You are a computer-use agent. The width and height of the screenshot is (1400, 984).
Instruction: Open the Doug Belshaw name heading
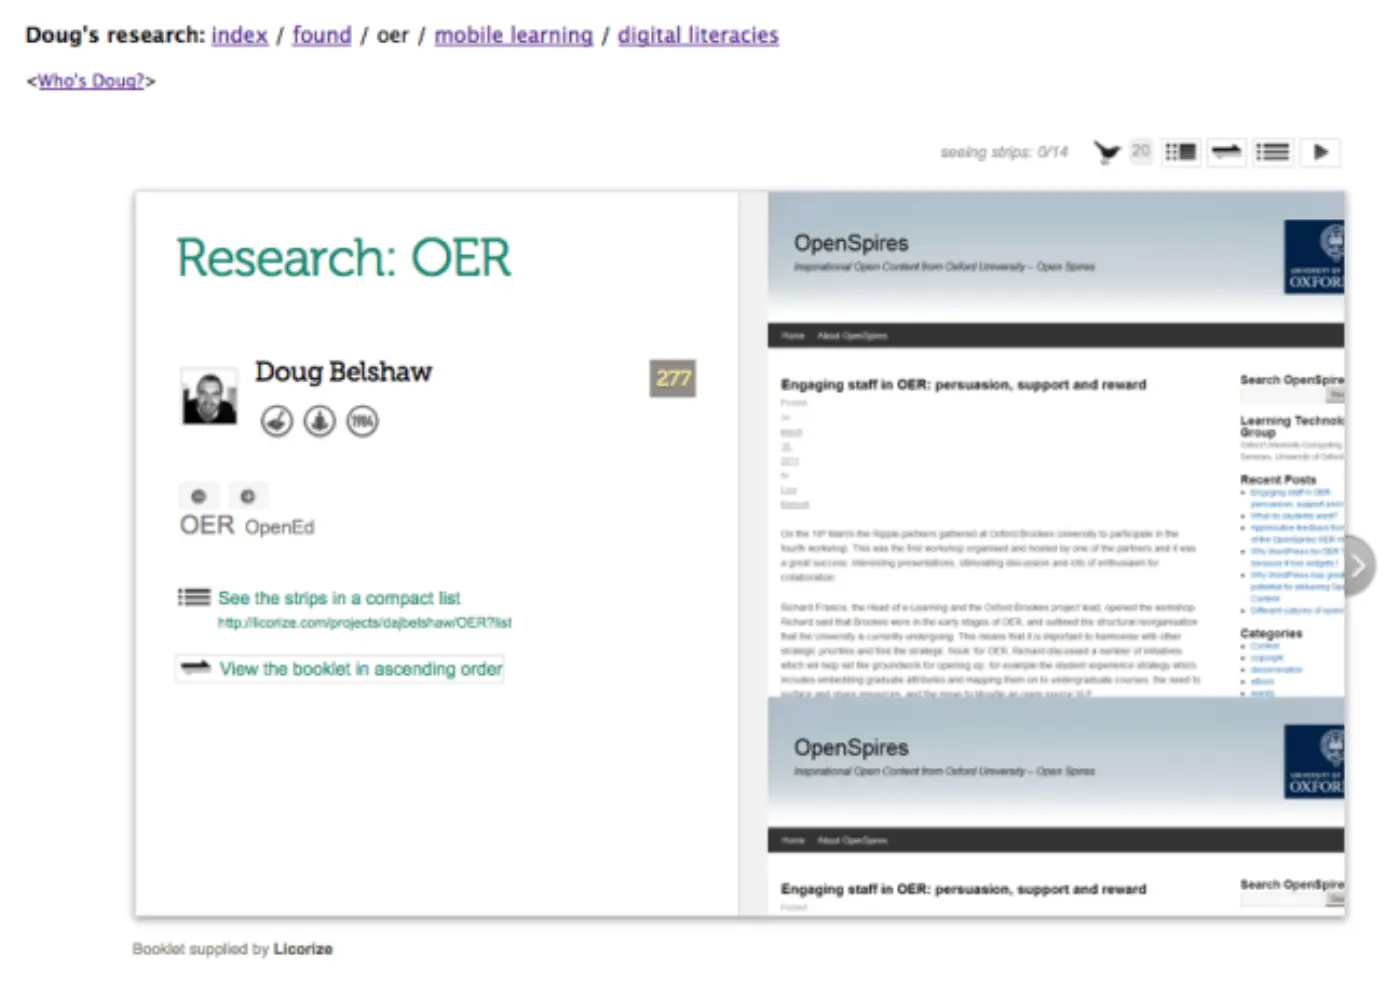[343, 372]
